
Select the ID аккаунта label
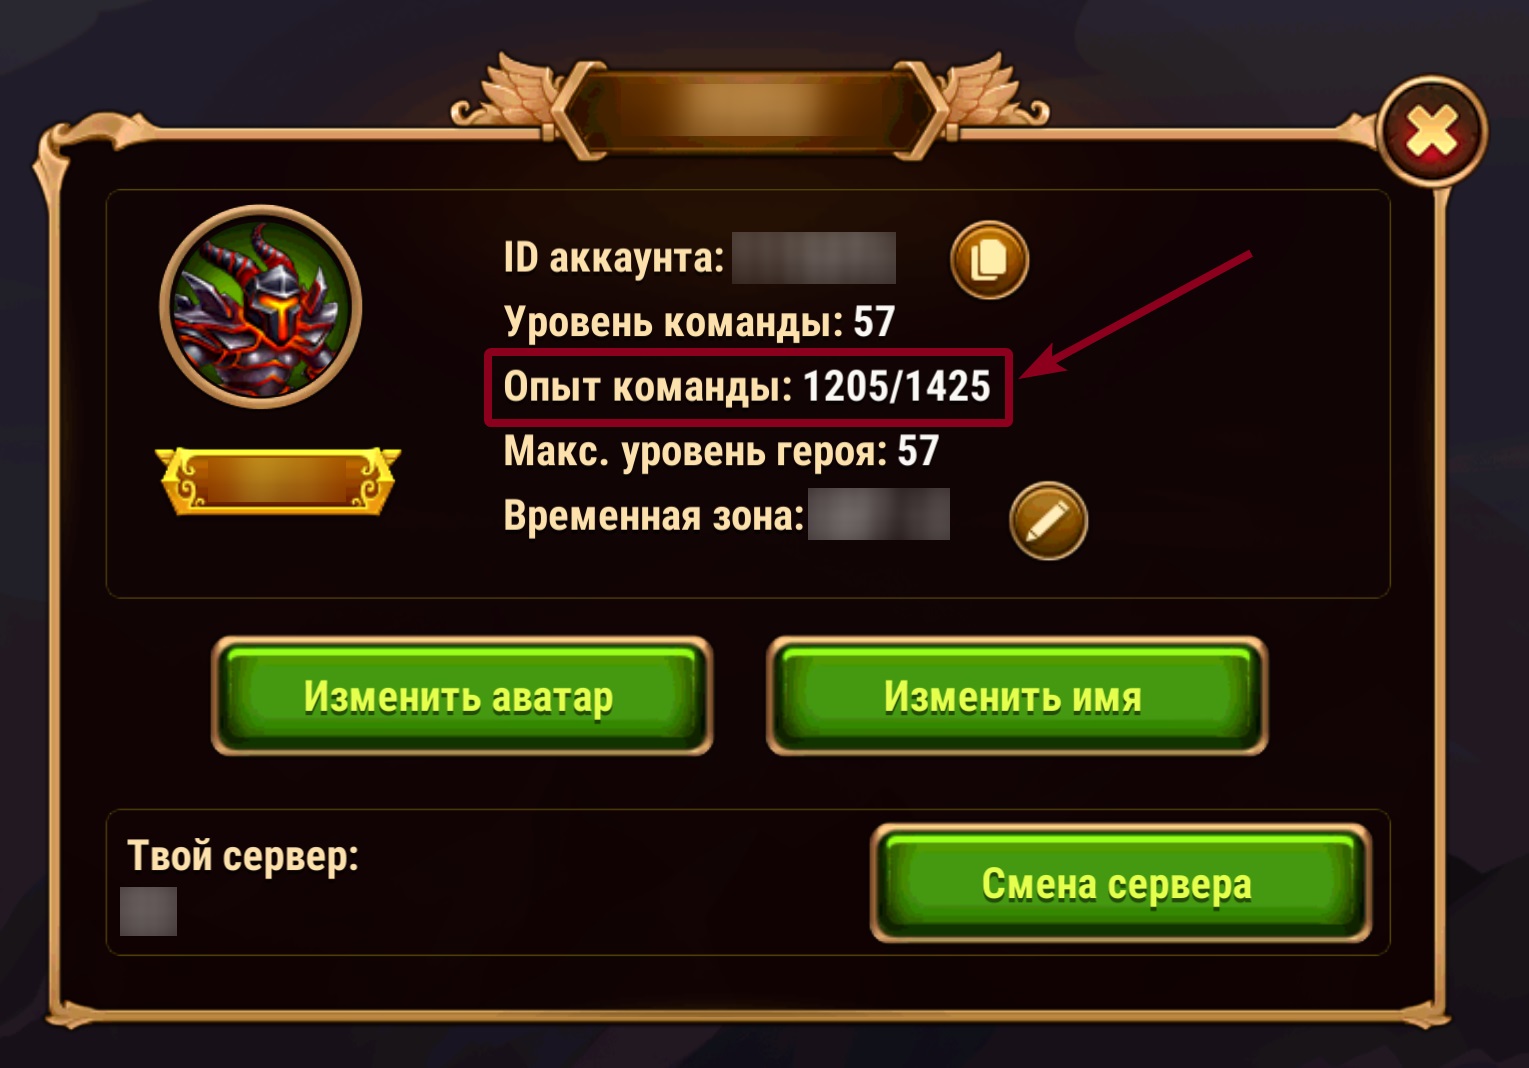point(614,258)
